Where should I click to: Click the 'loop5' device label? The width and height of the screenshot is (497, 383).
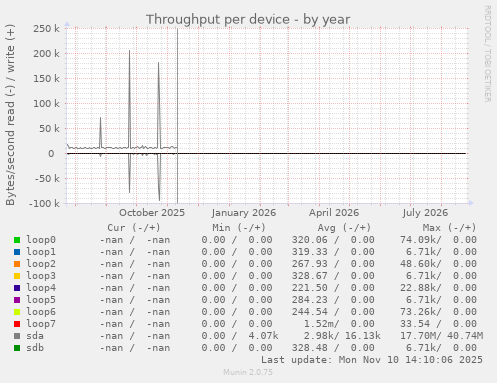click(x=41, y=300)
